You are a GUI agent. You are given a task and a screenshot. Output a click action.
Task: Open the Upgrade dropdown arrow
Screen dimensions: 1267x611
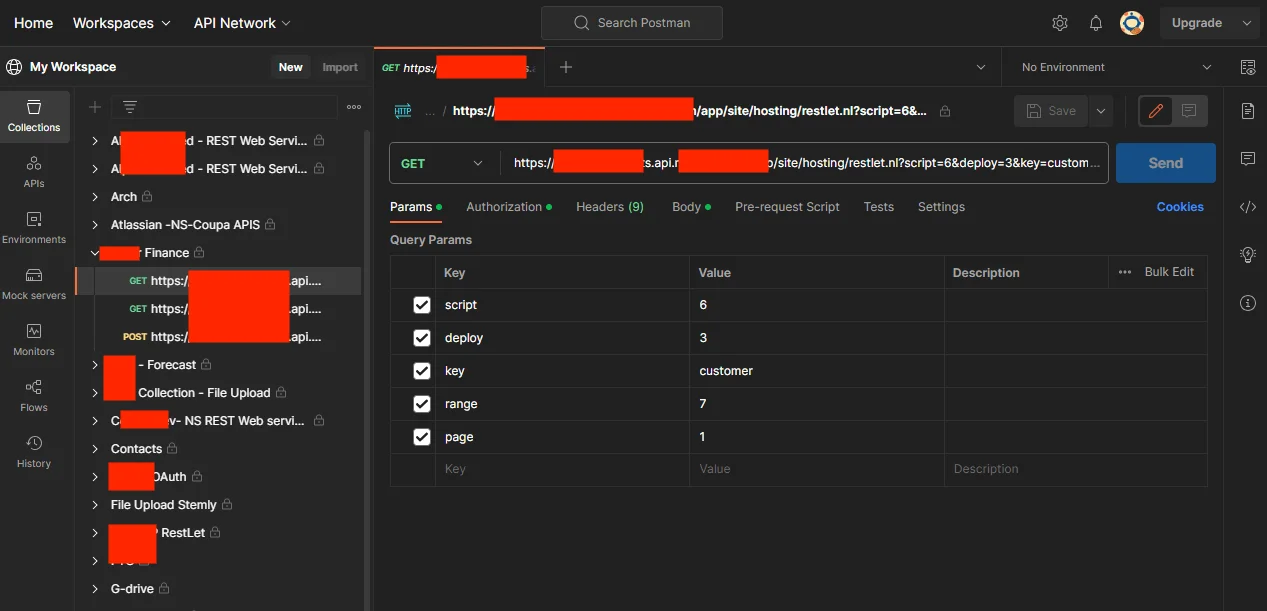(1246, 23)
